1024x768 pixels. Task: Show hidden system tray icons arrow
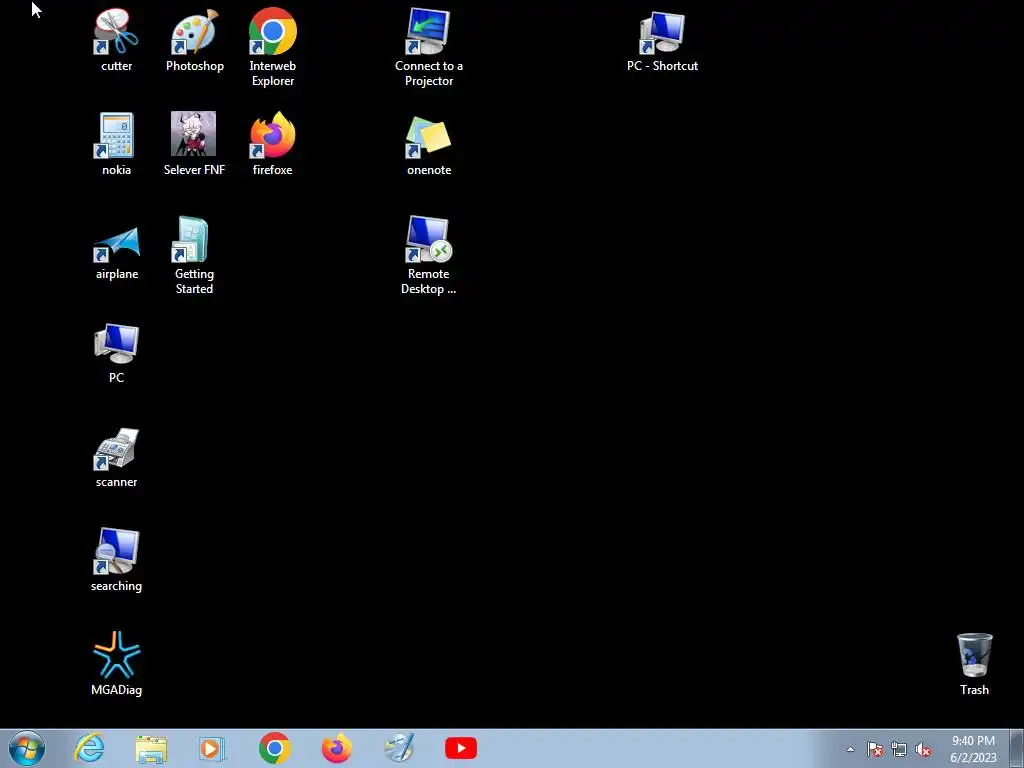[850, 749]
